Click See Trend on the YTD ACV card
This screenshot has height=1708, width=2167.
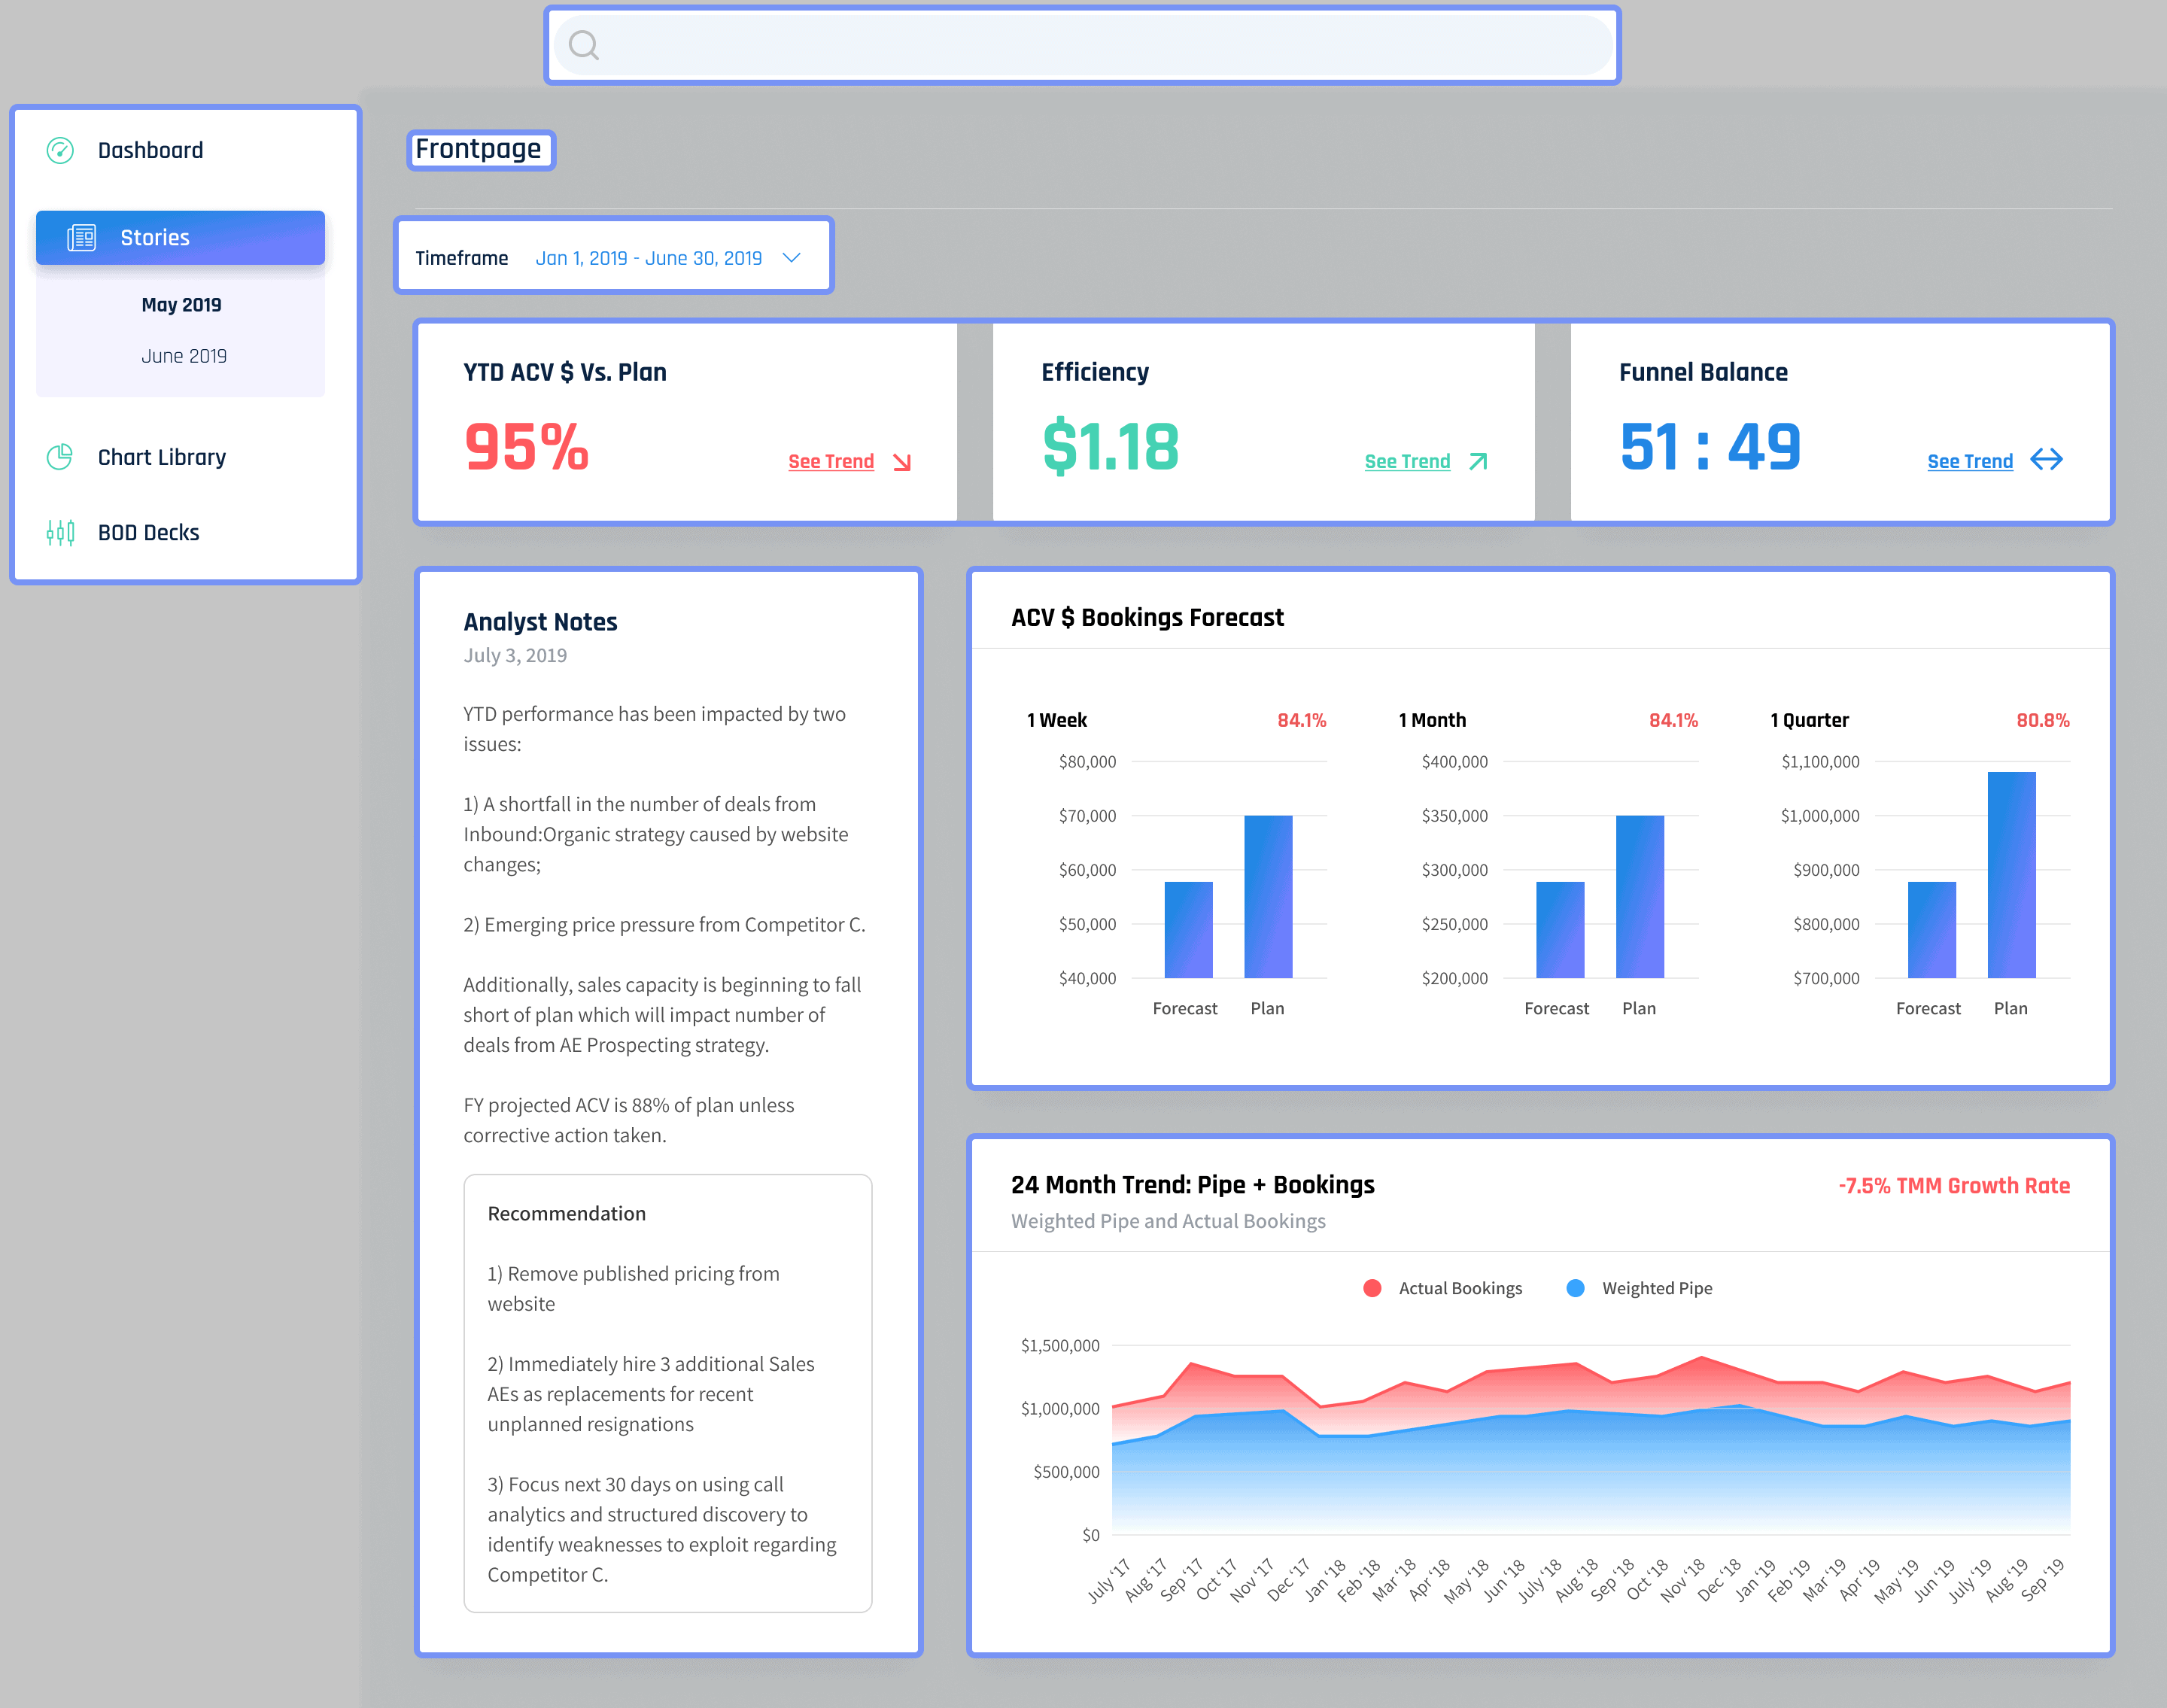coord(831,461)
